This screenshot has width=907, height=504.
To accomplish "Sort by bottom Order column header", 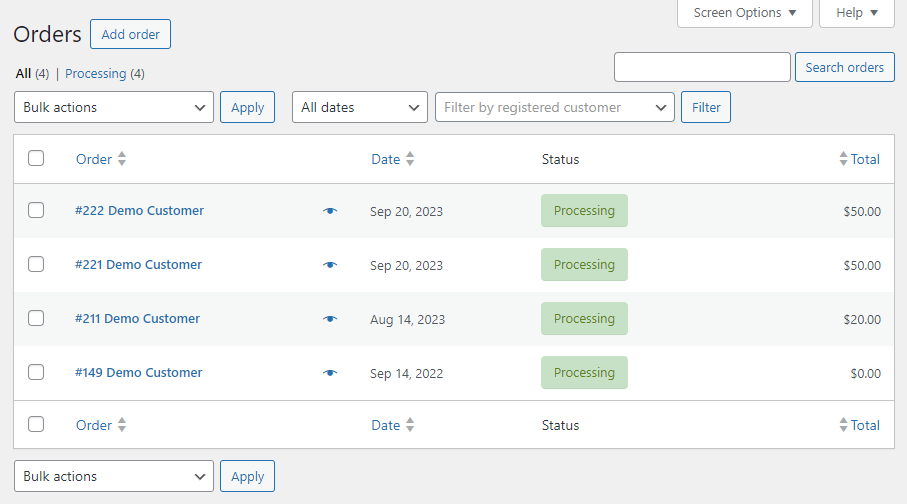I will point(94,425).
